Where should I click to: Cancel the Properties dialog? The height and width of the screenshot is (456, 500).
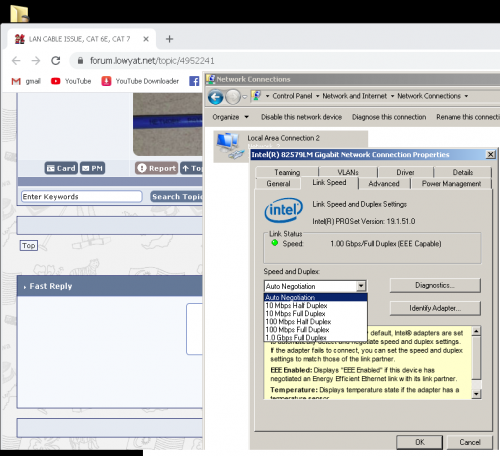[x=470, y=442]
